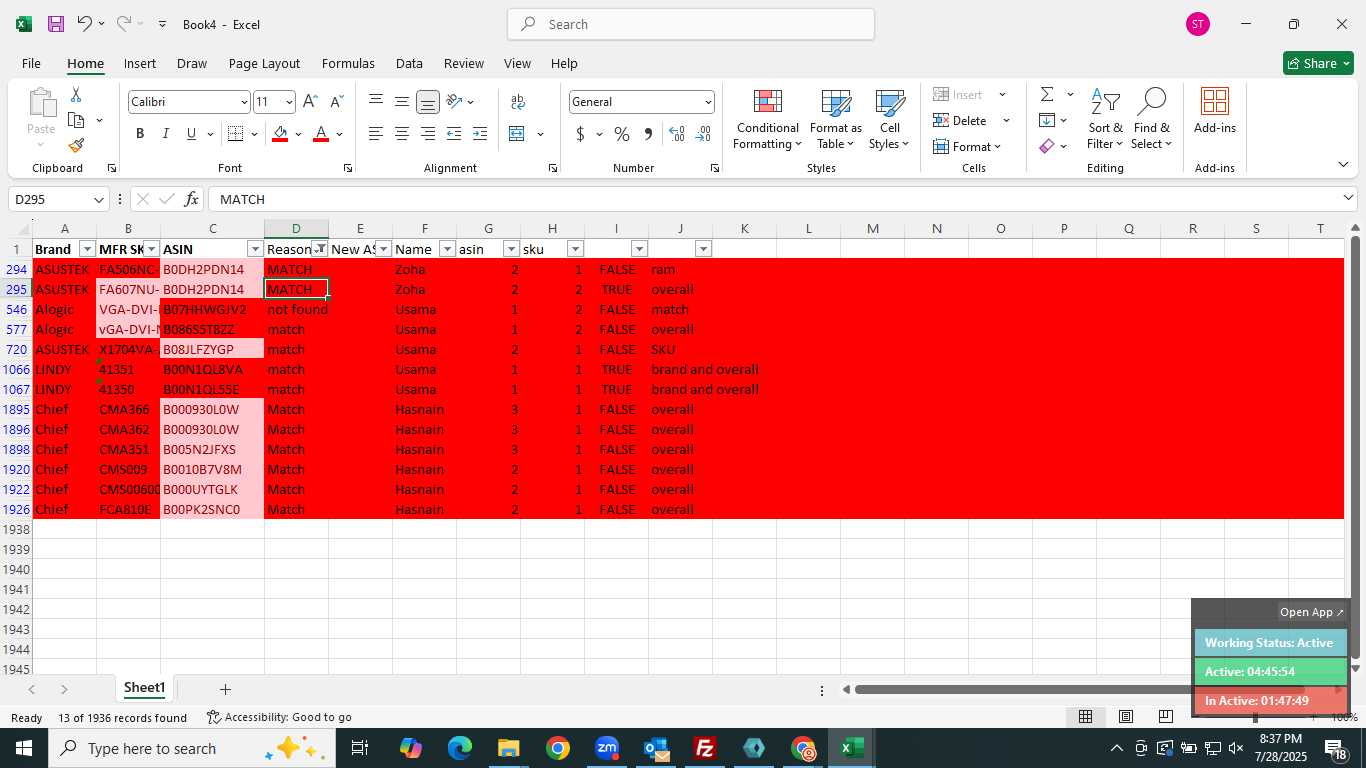Open the Add-ins pane

pos(1214,111)
